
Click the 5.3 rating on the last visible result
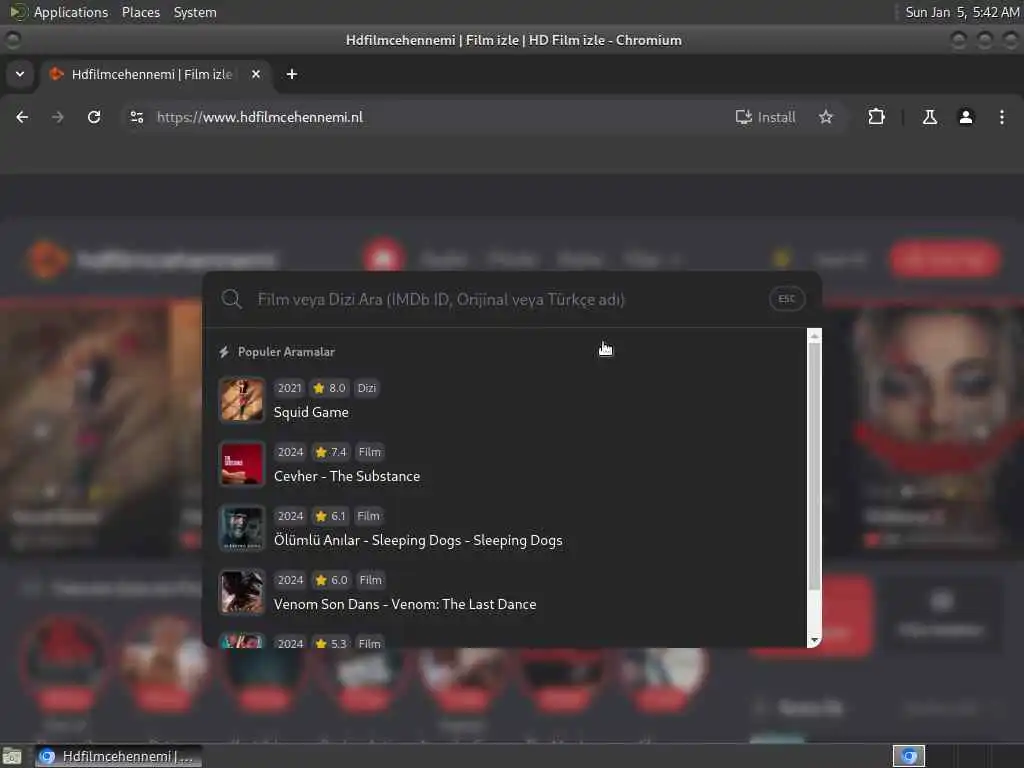coord(331,643)
